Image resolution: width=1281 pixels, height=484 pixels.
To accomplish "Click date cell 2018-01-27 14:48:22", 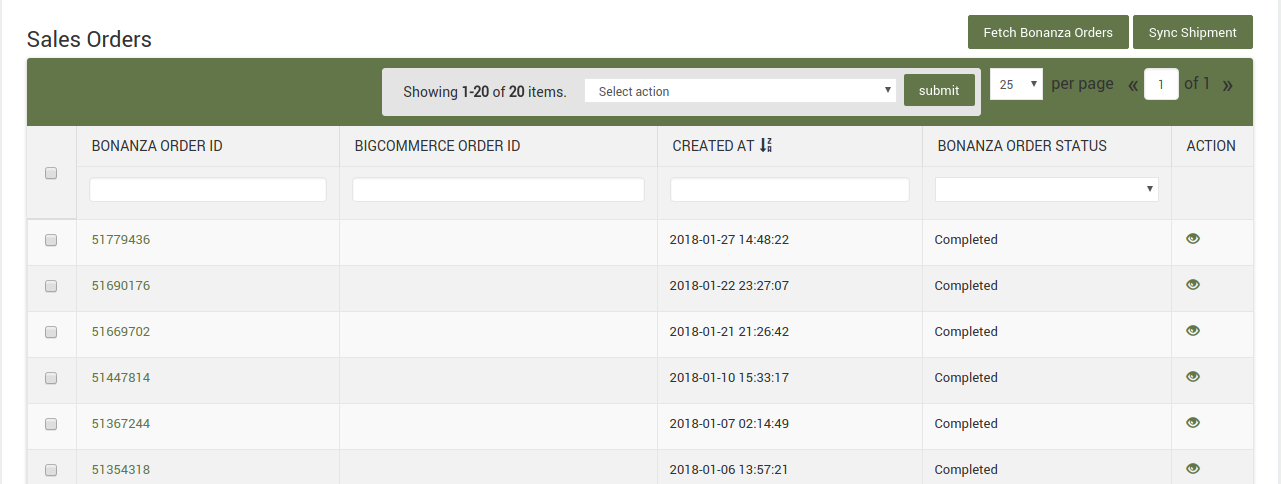I will [729, 240].
